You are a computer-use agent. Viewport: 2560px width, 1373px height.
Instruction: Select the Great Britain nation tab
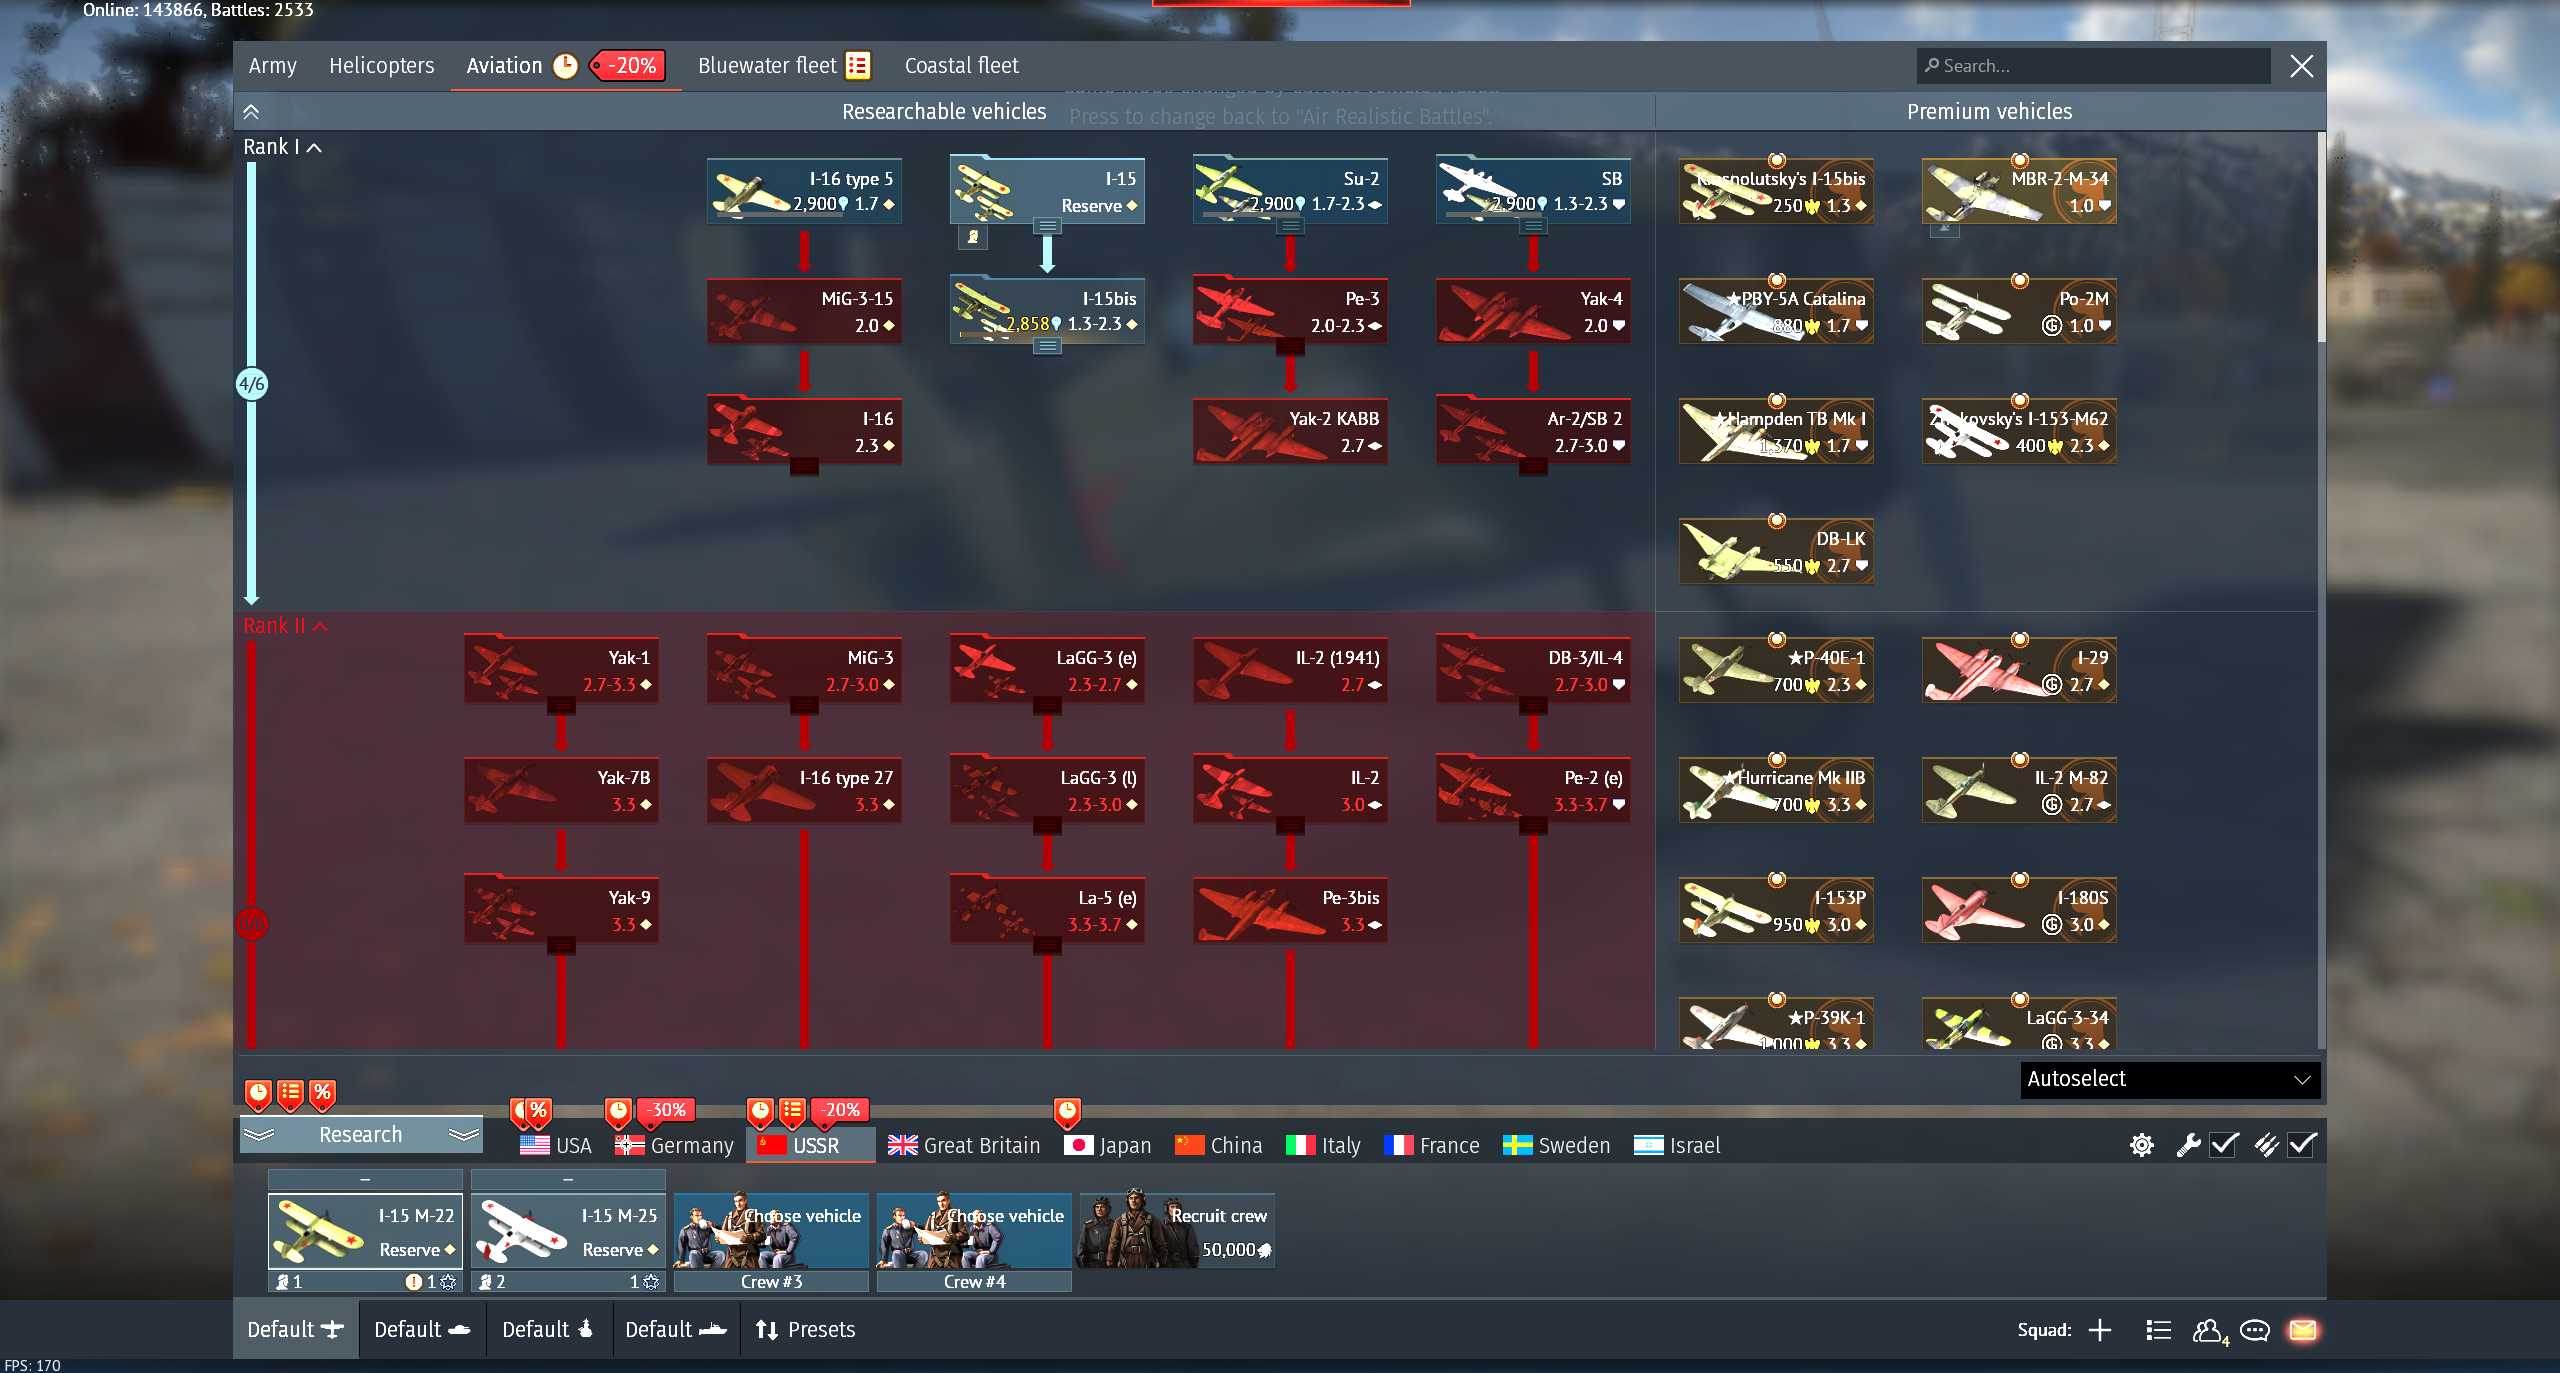click(964, 1145)
